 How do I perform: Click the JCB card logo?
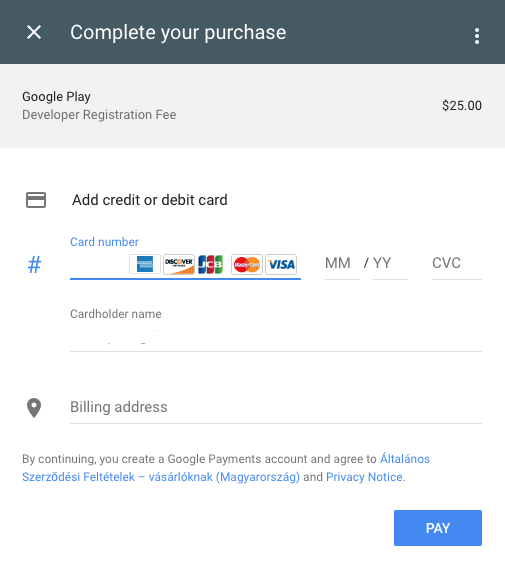pos(210,264)
